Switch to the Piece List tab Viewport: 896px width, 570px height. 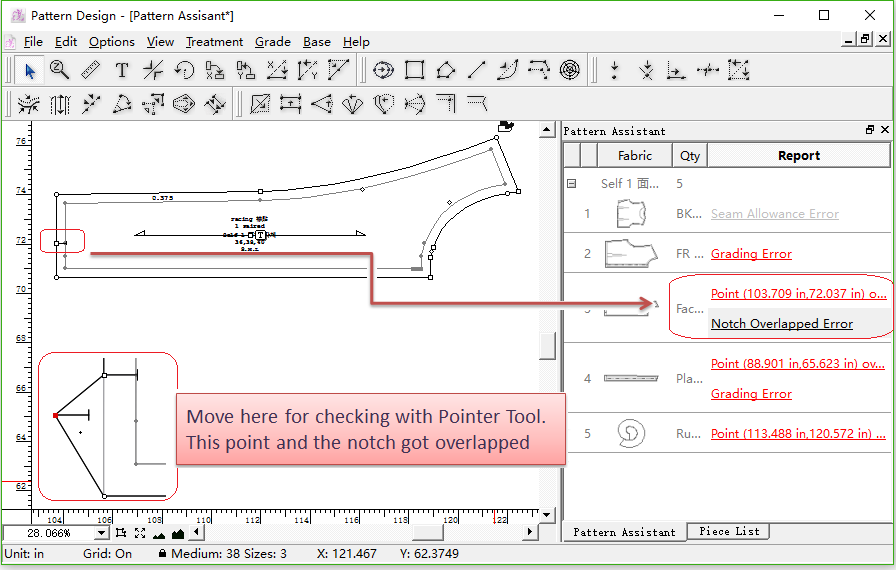(729, 532)
